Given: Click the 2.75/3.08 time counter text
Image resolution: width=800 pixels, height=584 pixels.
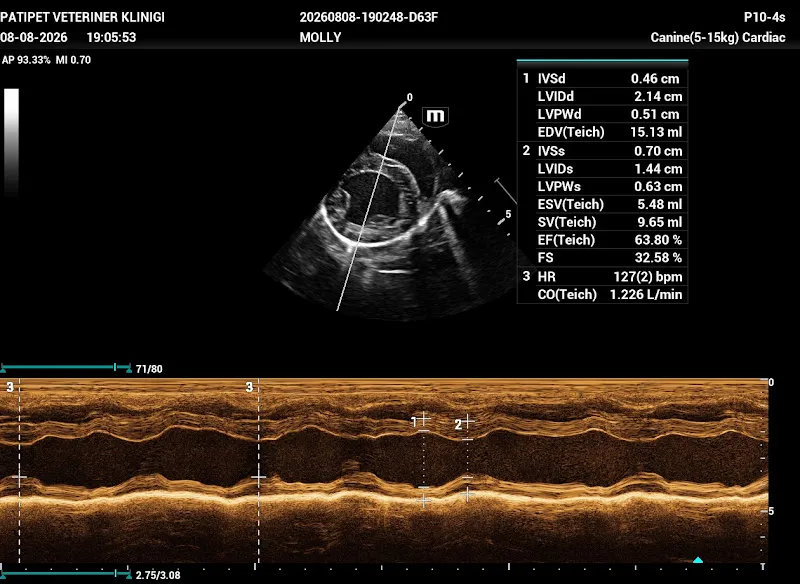Looking at the screenshot, I should click(158, 575).
